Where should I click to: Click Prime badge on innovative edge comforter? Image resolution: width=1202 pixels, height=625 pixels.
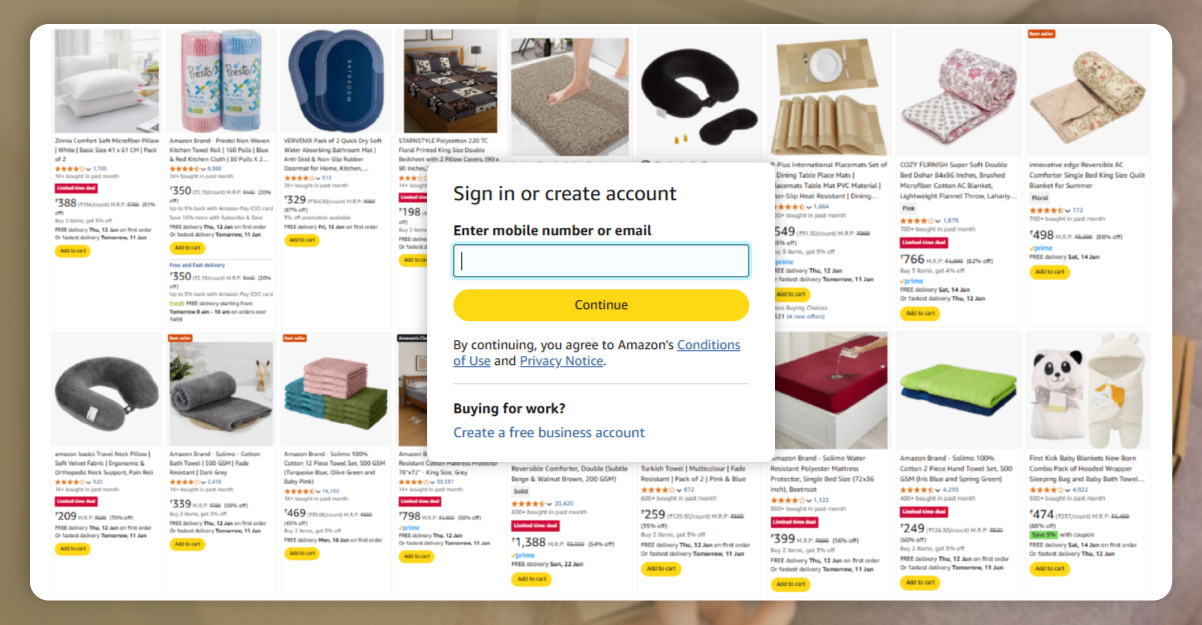coord(1041,248)
